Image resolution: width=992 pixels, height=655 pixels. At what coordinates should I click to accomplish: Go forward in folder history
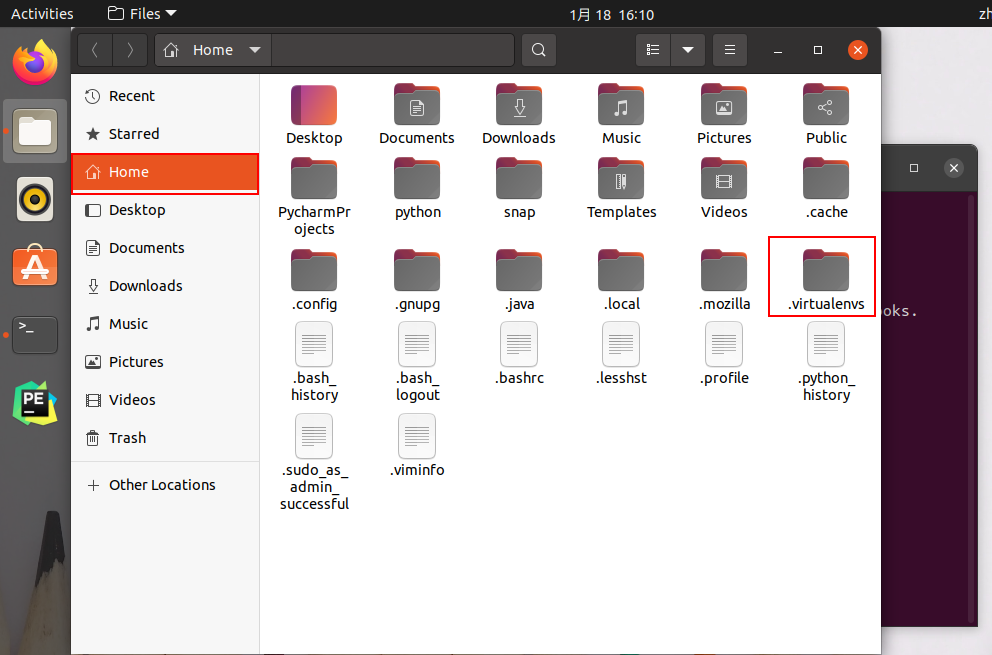(130, 50)
